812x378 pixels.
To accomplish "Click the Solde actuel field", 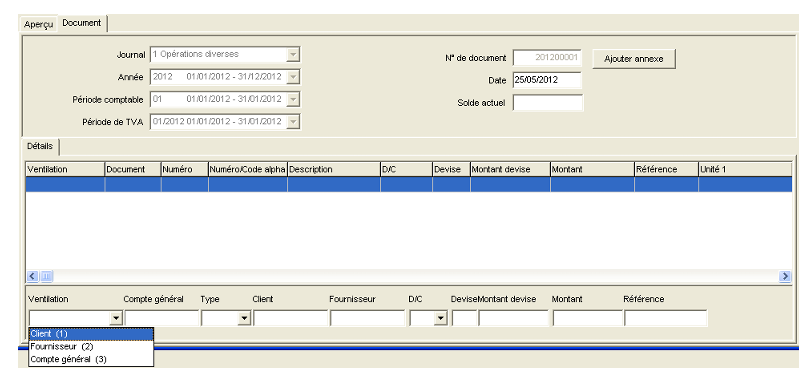I will coord(547,103).
